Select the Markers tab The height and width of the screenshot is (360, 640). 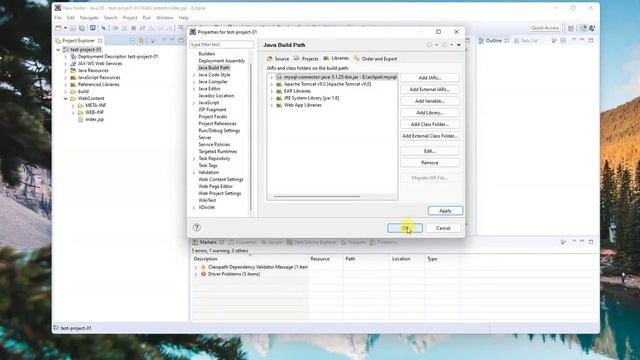point(208,242)
